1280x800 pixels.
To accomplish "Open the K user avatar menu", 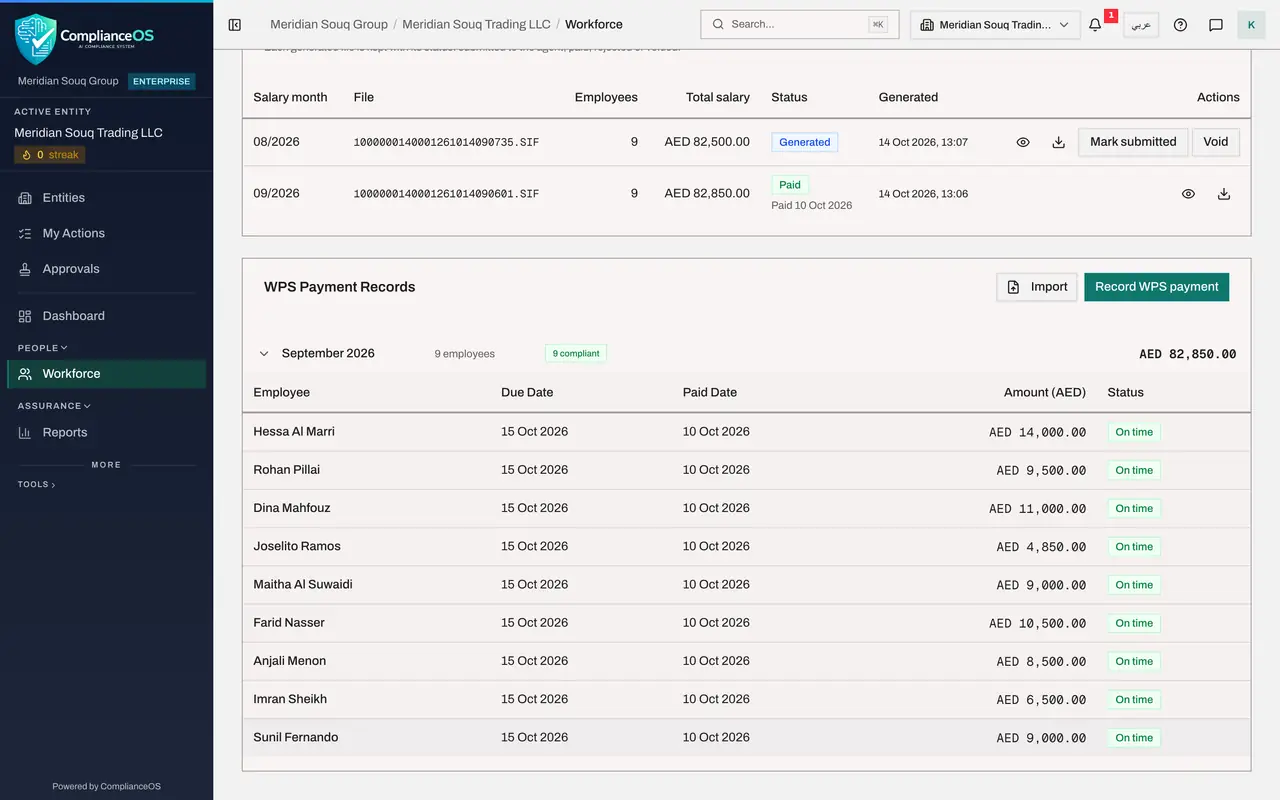I will (1251, 25).
